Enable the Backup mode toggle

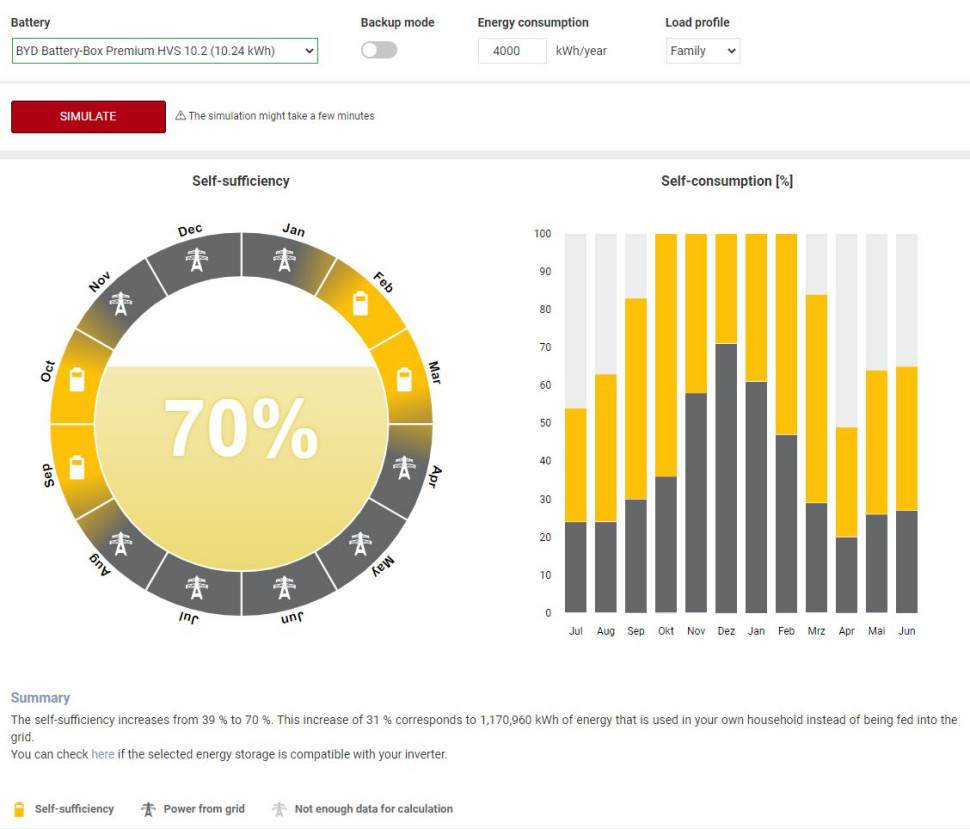point(378,50)
